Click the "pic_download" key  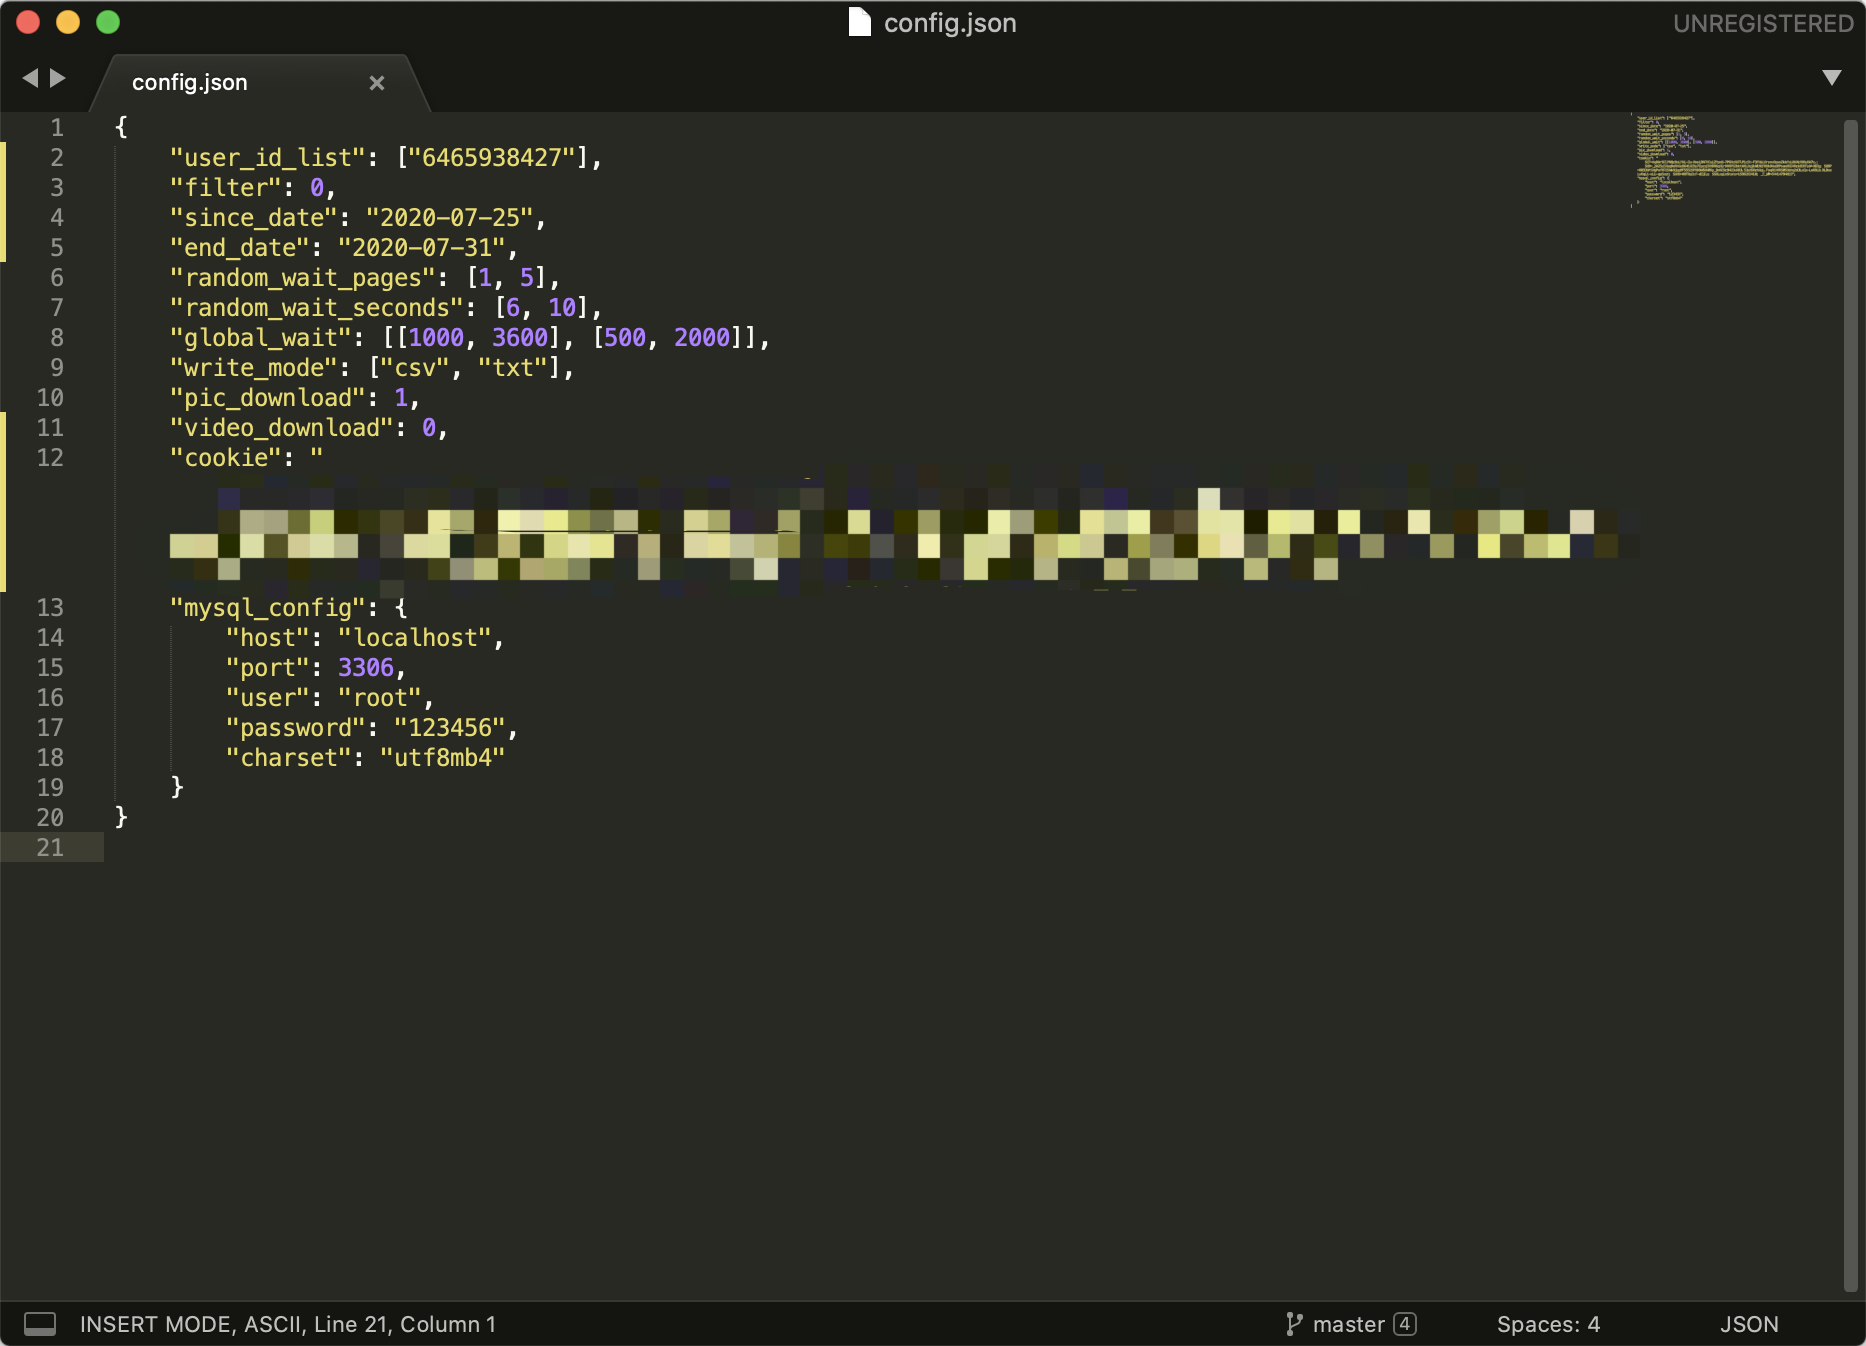point(267,398)
